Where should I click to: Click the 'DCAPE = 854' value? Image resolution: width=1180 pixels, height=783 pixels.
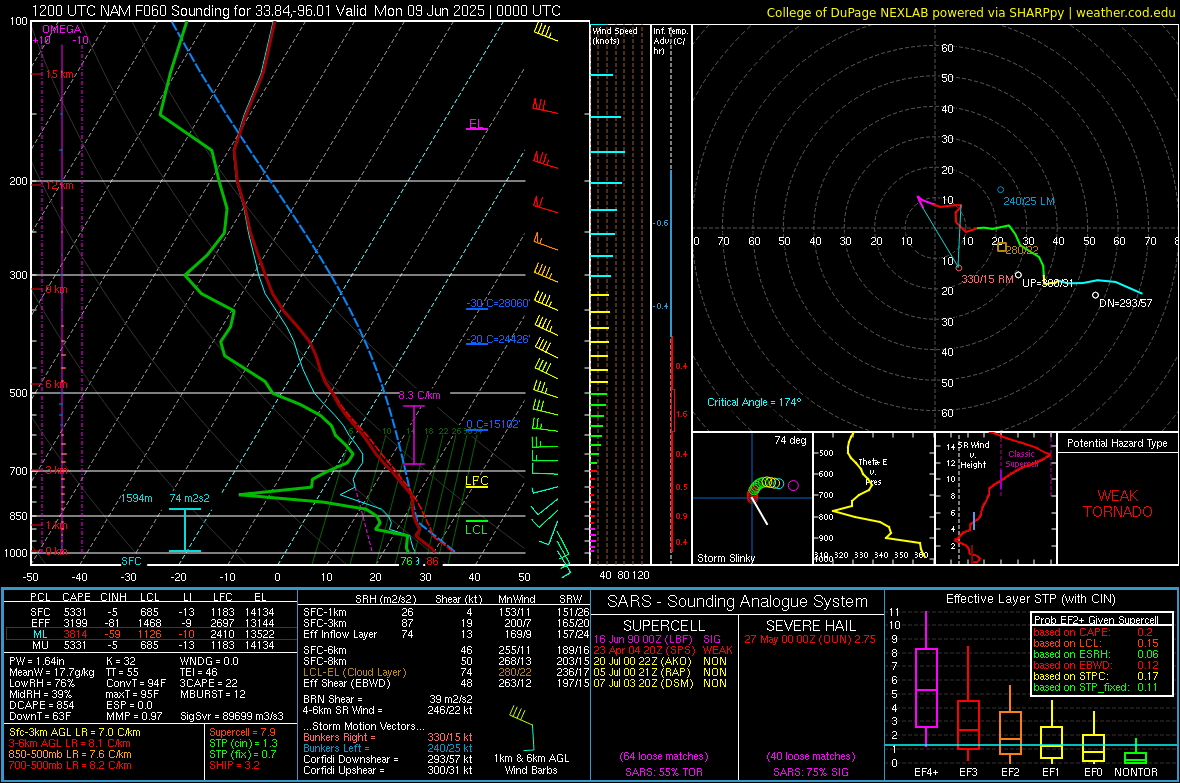point(41,705)
